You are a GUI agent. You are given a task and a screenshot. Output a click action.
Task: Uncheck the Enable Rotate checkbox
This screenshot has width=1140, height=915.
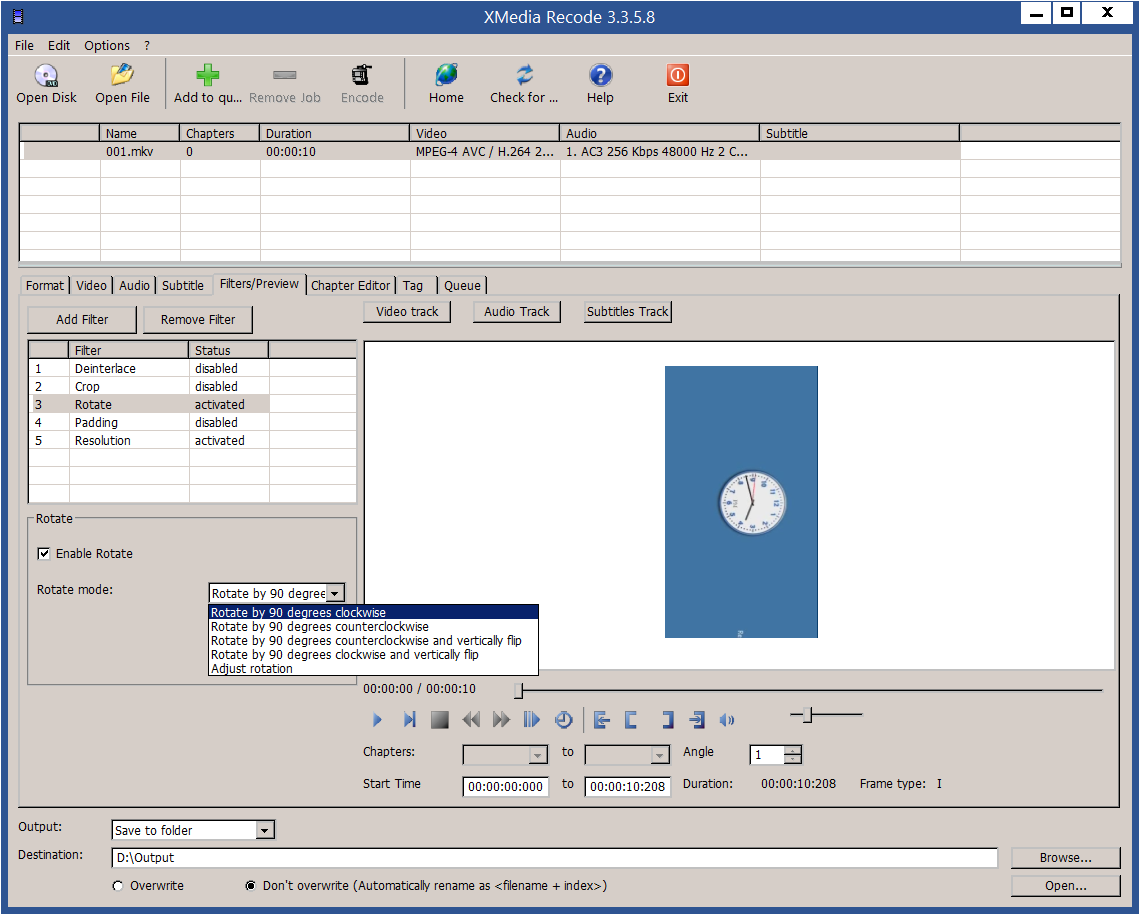[x=44, y=554]
